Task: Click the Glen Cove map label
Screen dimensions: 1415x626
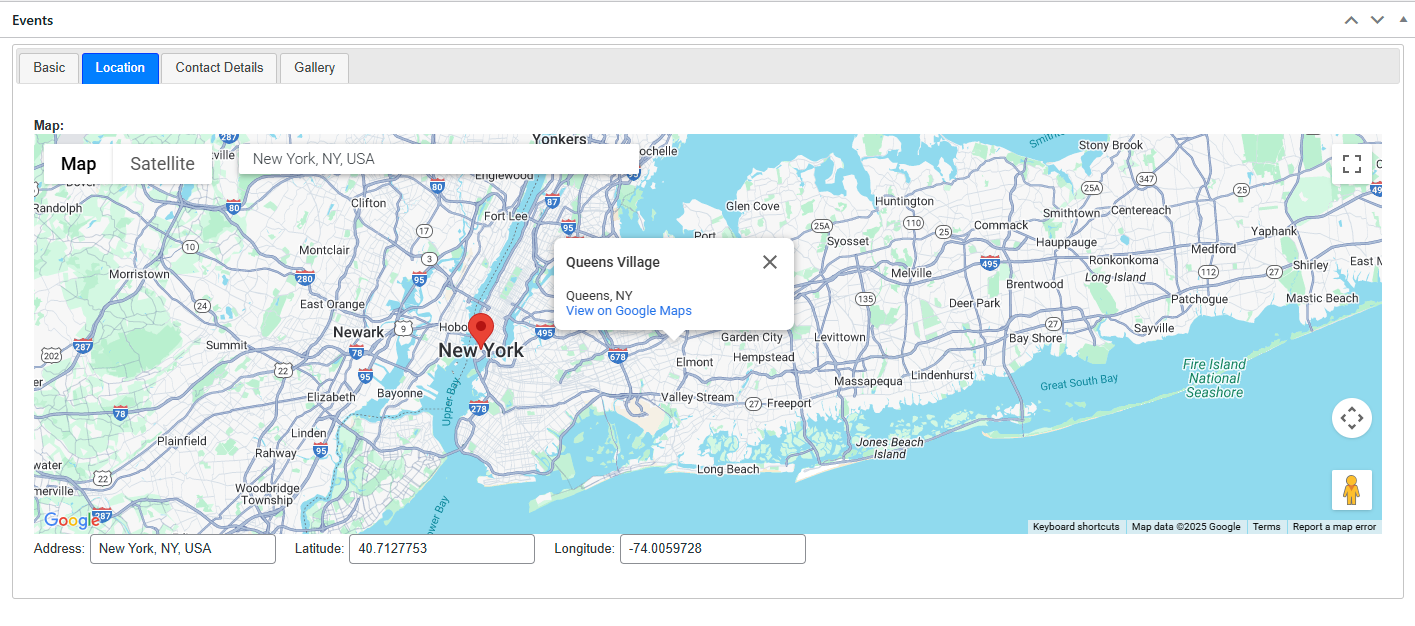Action: click(x=752, y=206)
